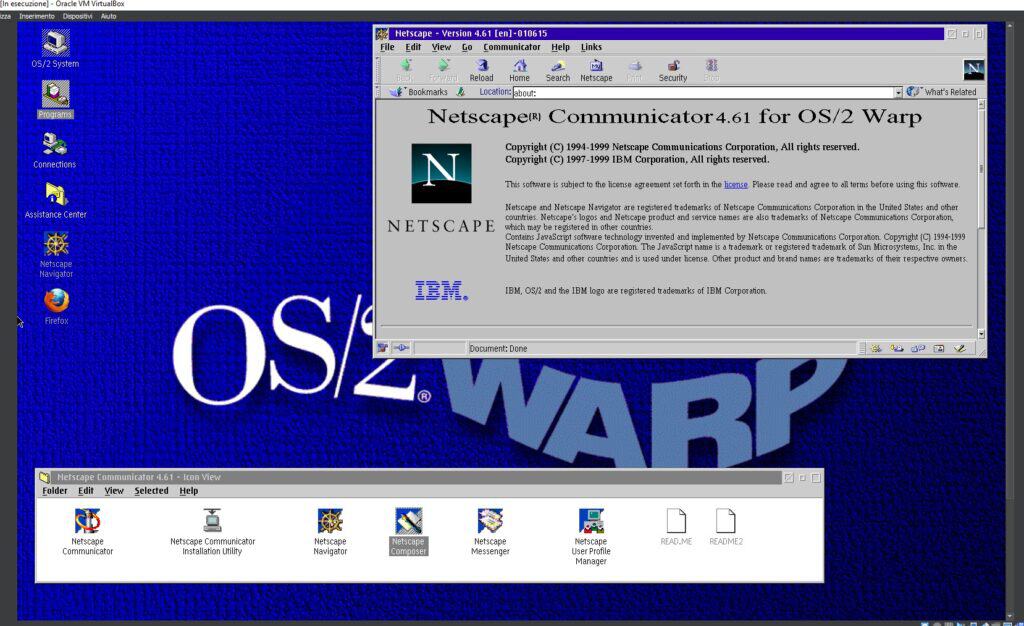The height and width of the screenshot is (626, 1024).
Task: Open the Security toolbar button
Action: coord(673,70)
